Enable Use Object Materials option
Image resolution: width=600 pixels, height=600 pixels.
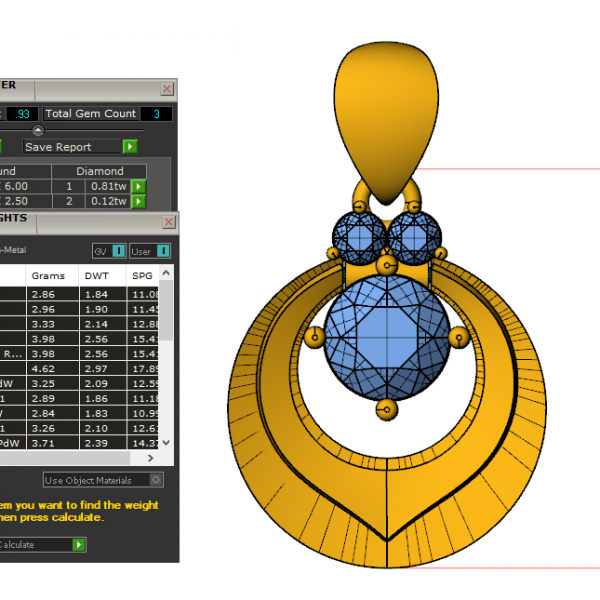click(155, 481)
